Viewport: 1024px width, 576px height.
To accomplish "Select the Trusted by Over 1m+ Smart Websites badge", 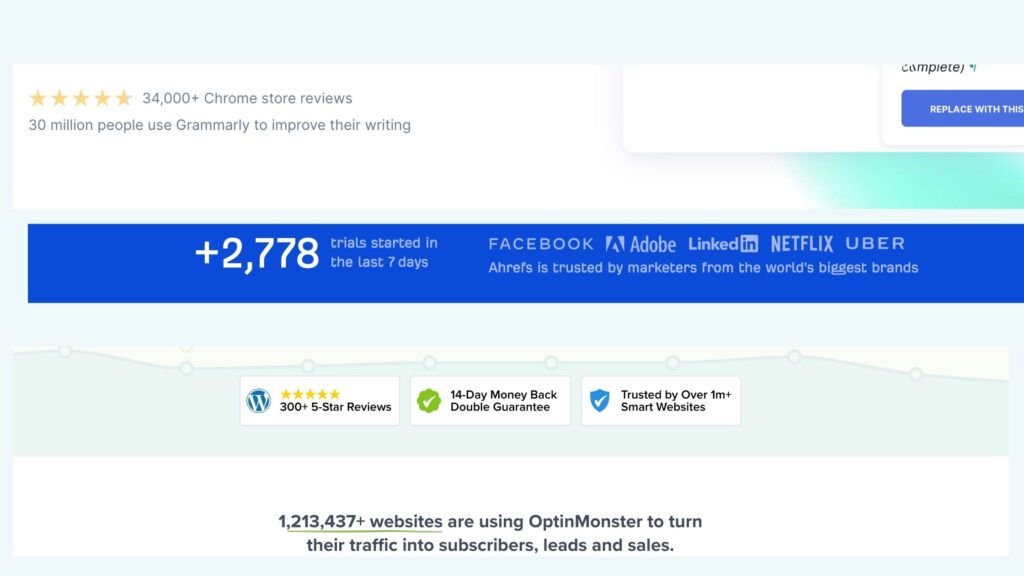I will point(661,401).
